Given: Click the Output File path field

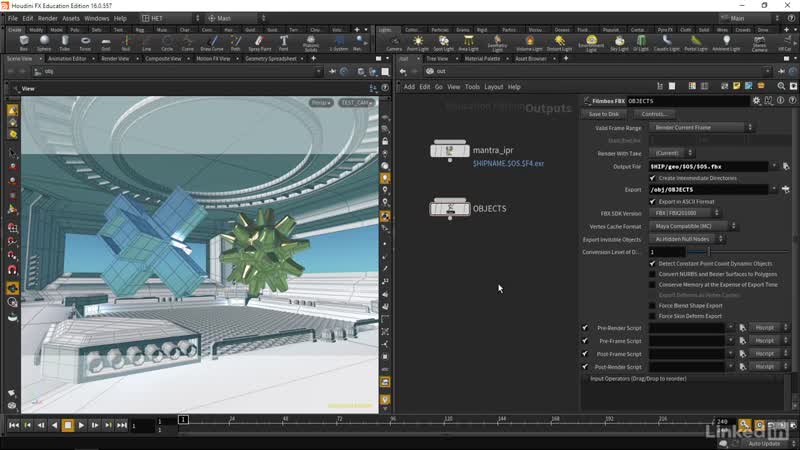Looking at the screenshot, I should pyautogui.click(x=708, y=166).
